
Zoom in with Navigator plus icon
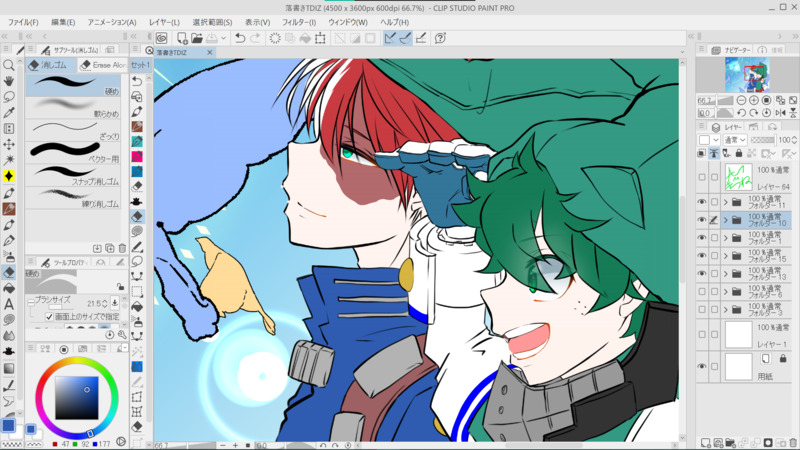[754, 101]
